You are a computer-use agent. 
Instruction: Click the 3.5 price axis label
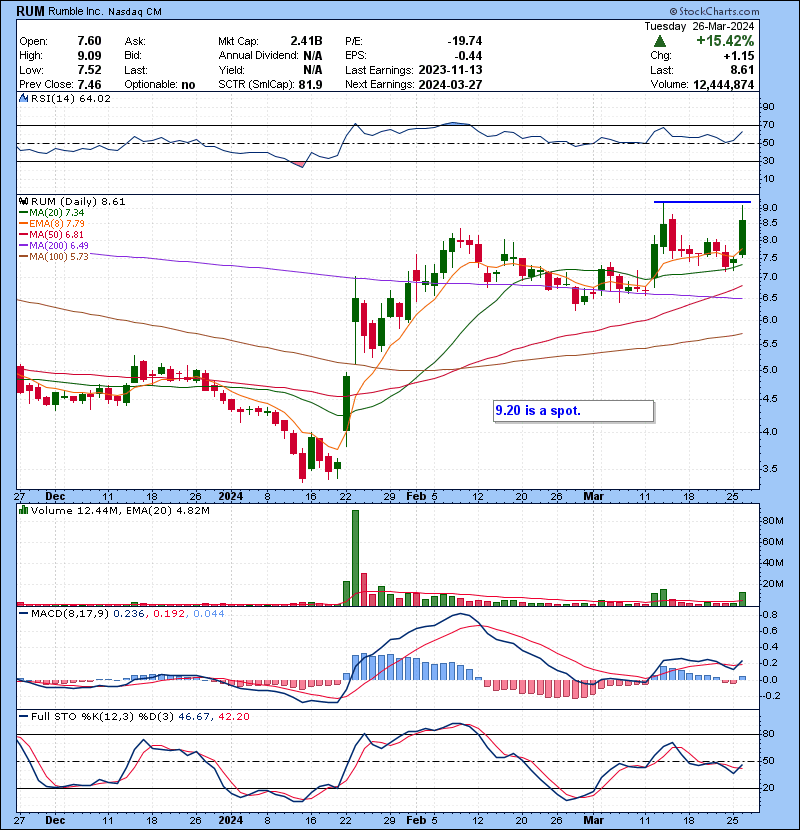[x=770, y=468]
